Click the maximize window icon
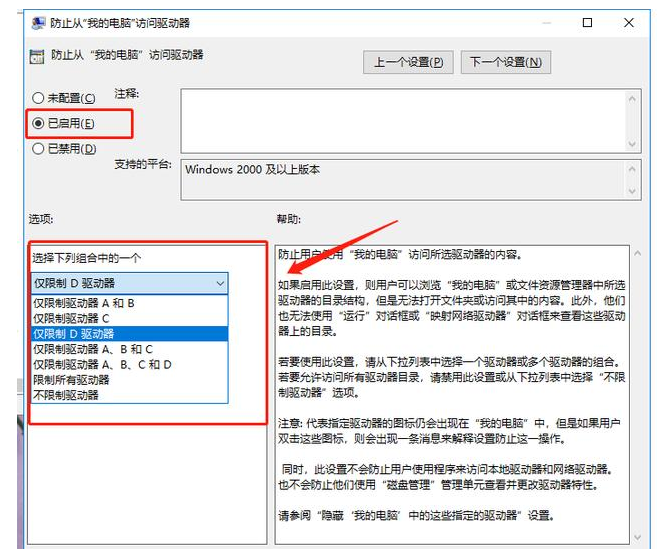The height and width of the screenshot is (549, 665). click(587, 22)
